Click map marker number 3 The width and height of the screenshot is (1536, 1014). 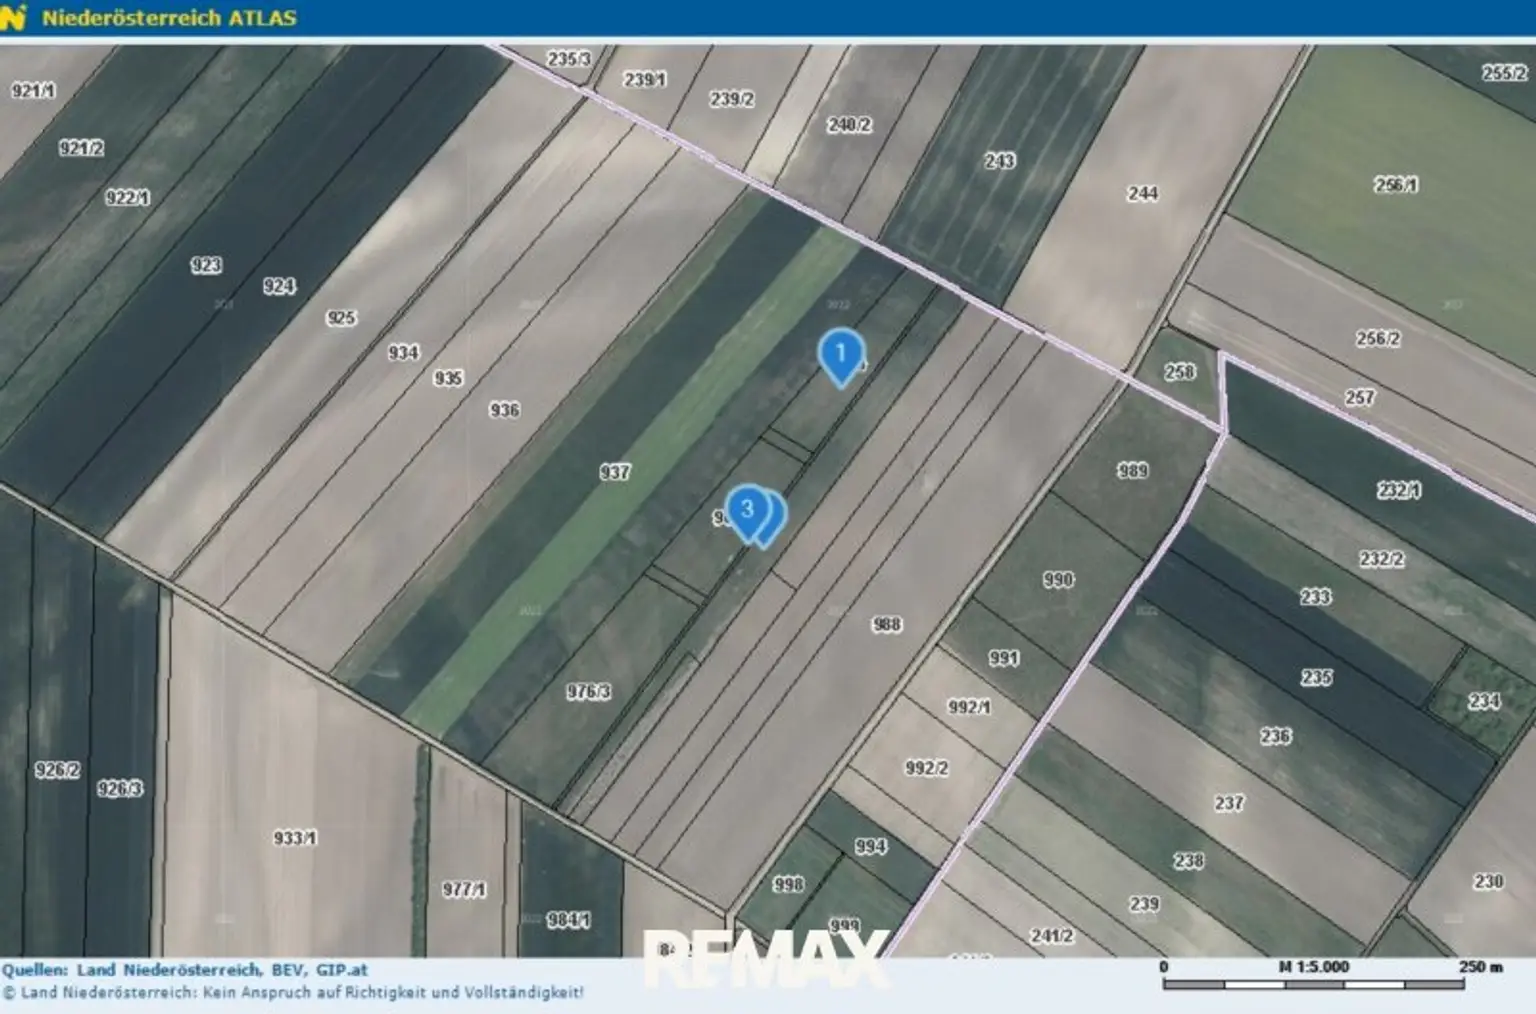[x=746, y=510]
